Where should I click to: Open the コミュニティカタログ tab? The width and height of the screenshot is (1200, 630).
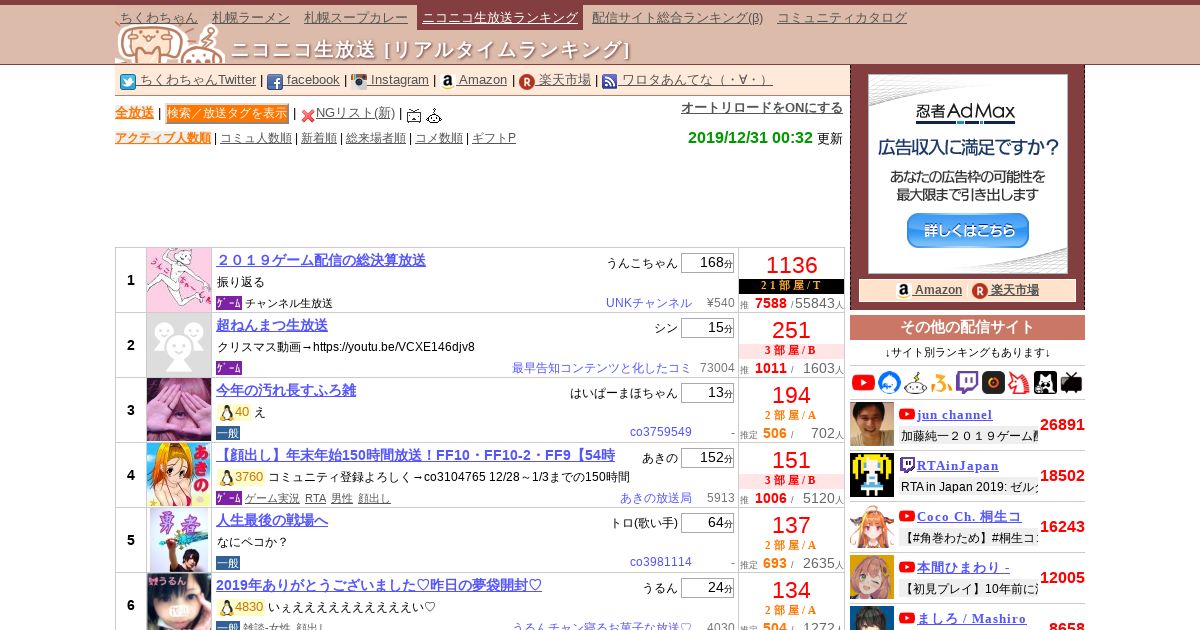click(842, 17)
